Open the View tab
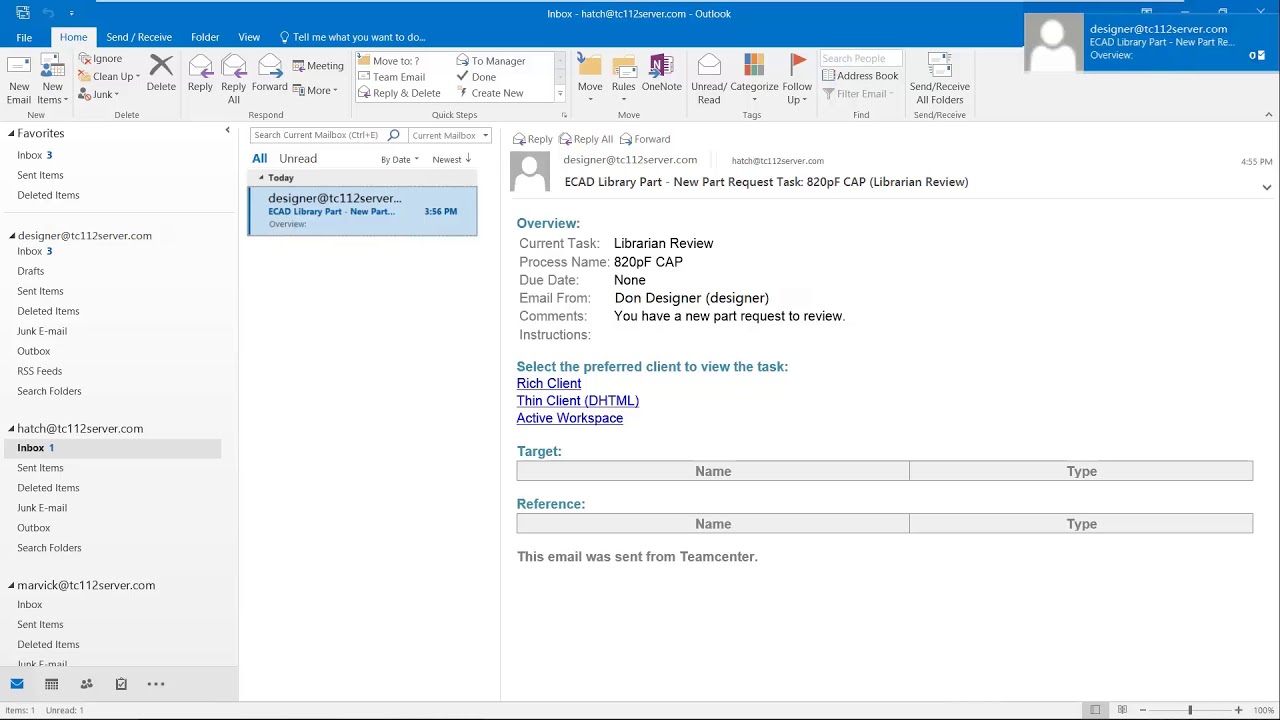 249,37
